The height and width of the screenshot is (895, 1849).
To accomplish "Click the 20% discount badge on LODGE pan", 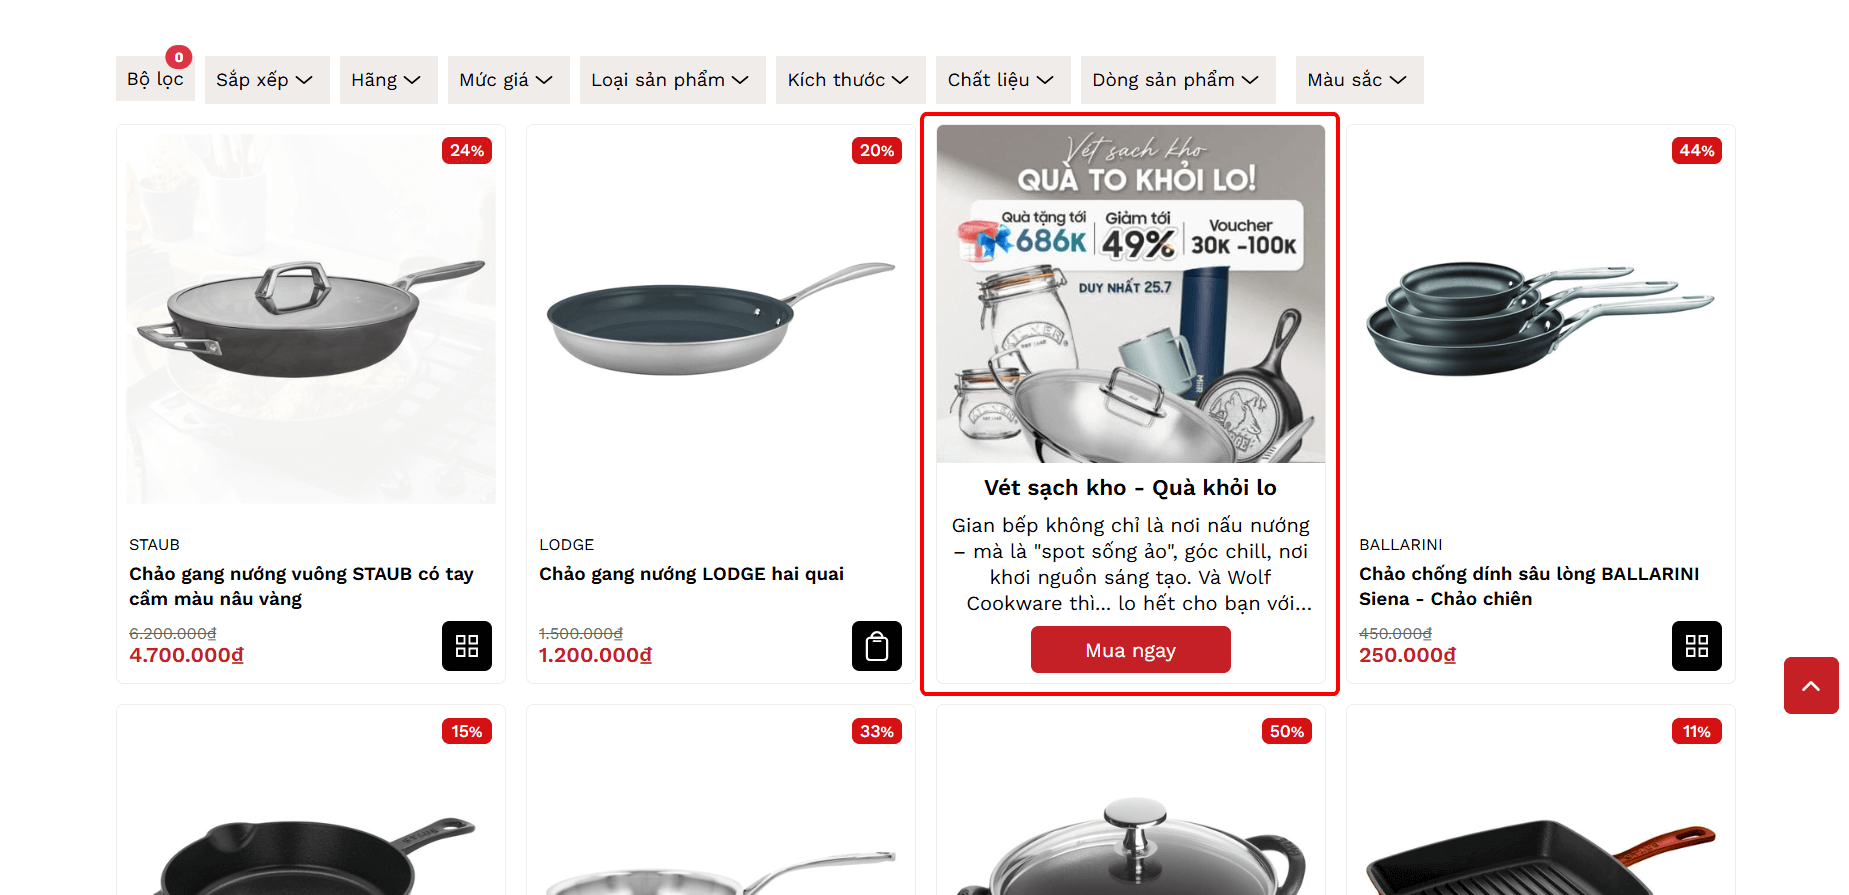I will 877,151.
